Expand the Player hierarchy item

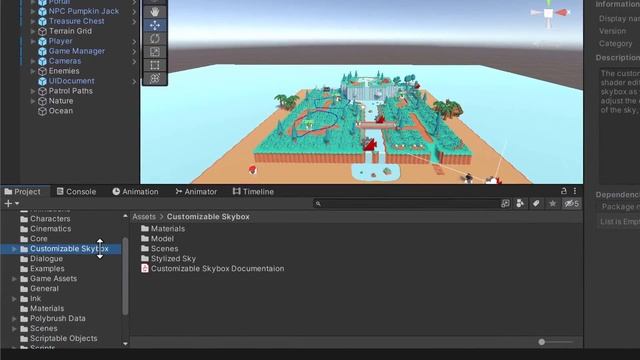pos(33,41)
